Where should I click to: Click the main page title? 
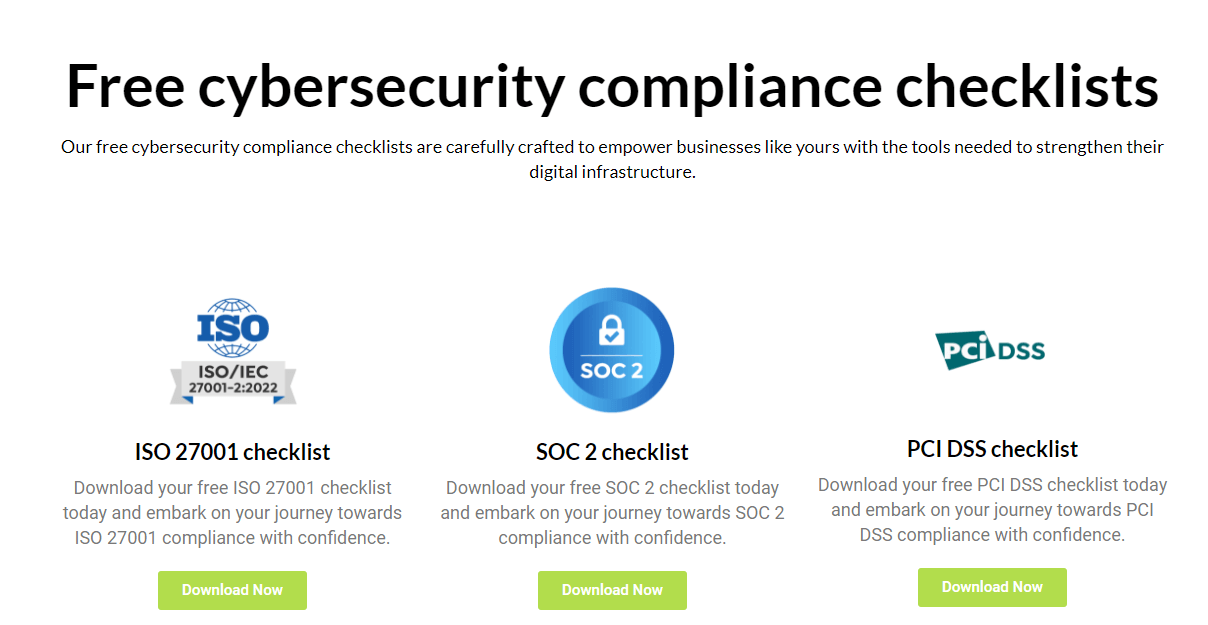coord(610,86)
